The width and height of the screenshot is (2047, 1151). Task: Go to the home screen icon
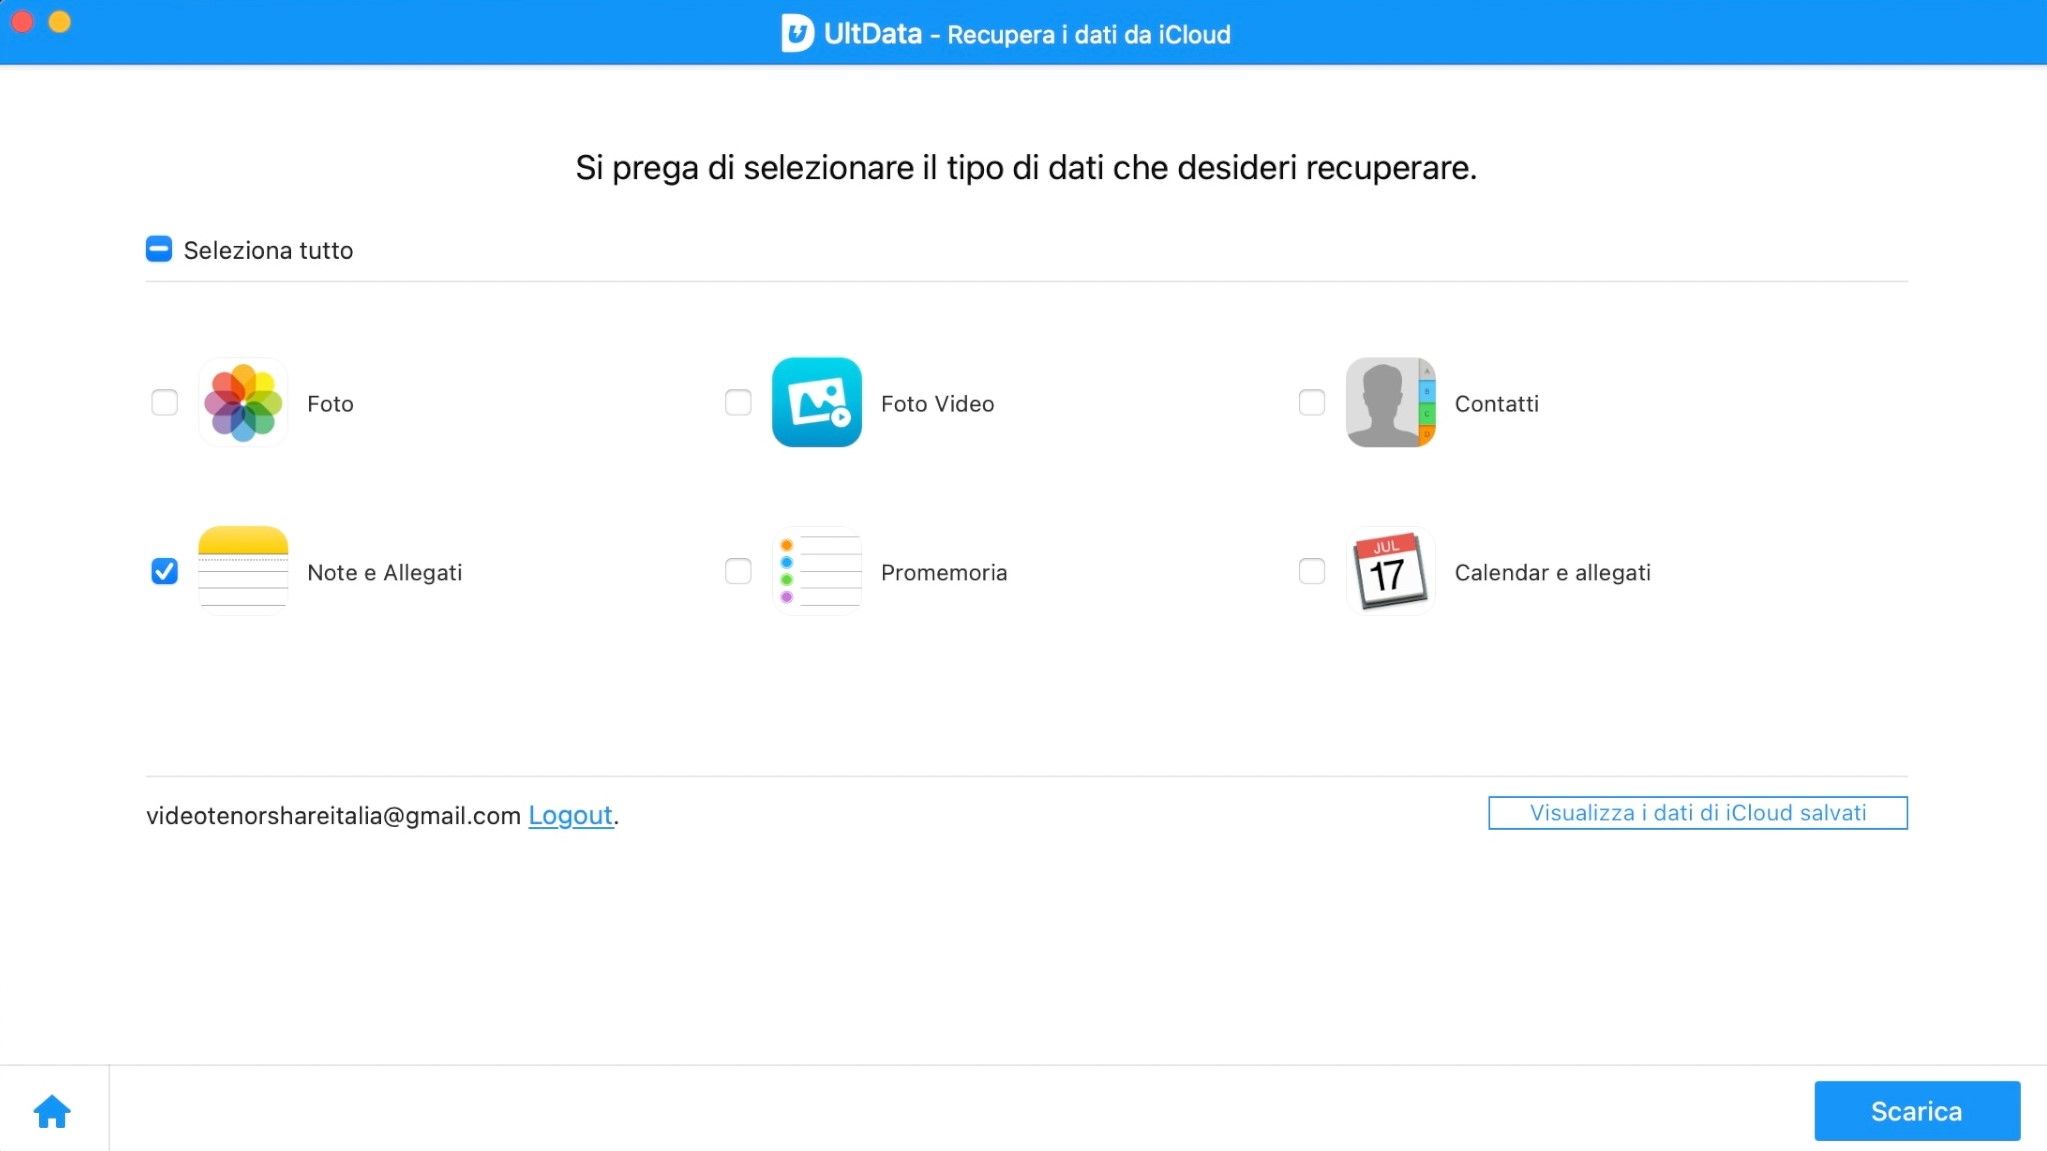coord(52,1111)
